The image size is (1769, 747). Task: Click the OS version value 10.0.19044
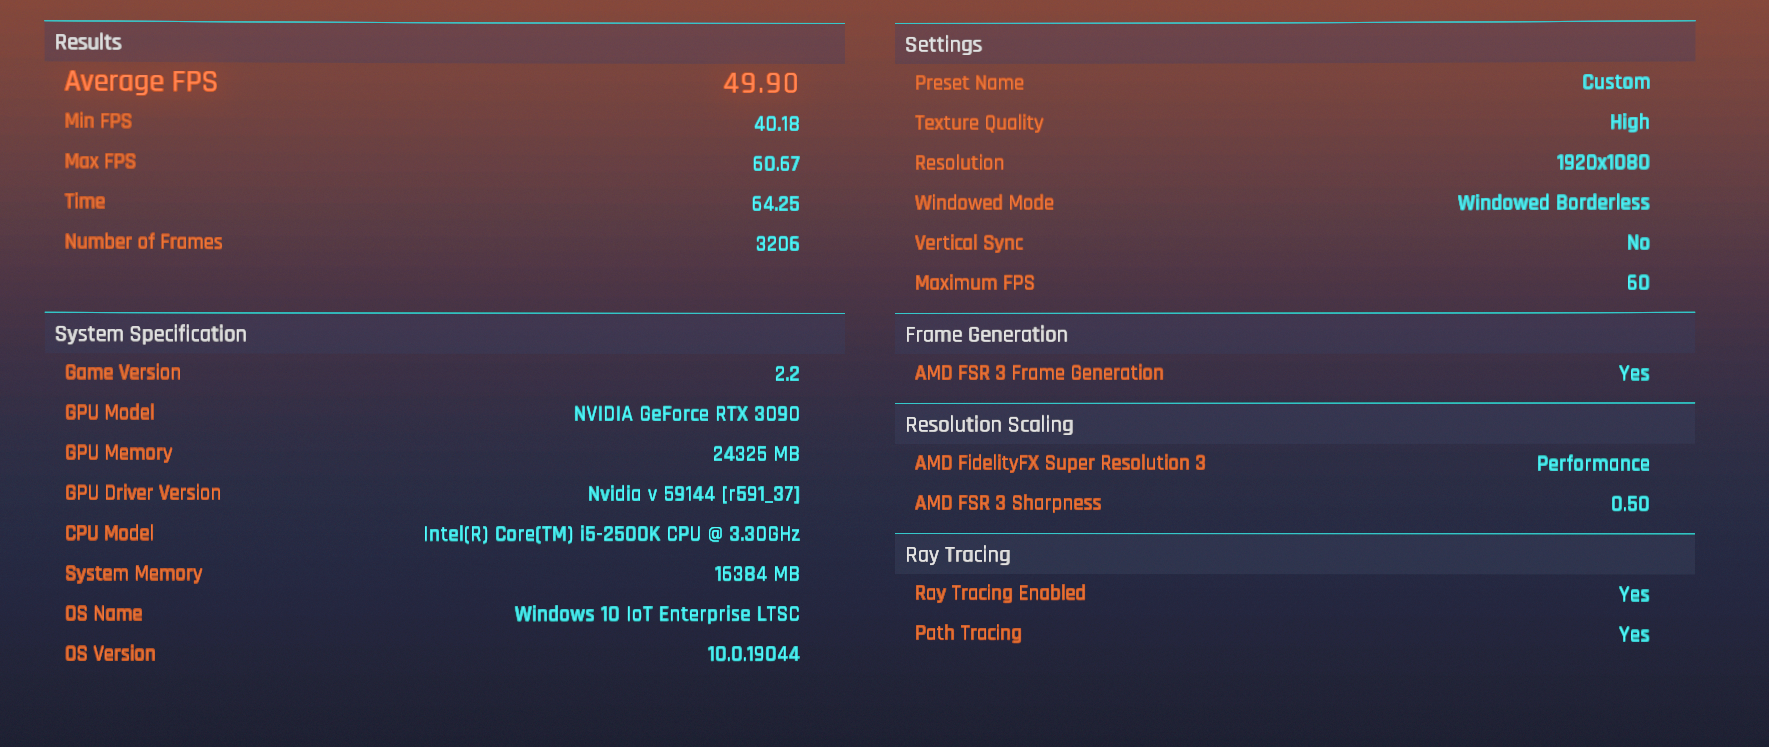(x=754, y=654)
